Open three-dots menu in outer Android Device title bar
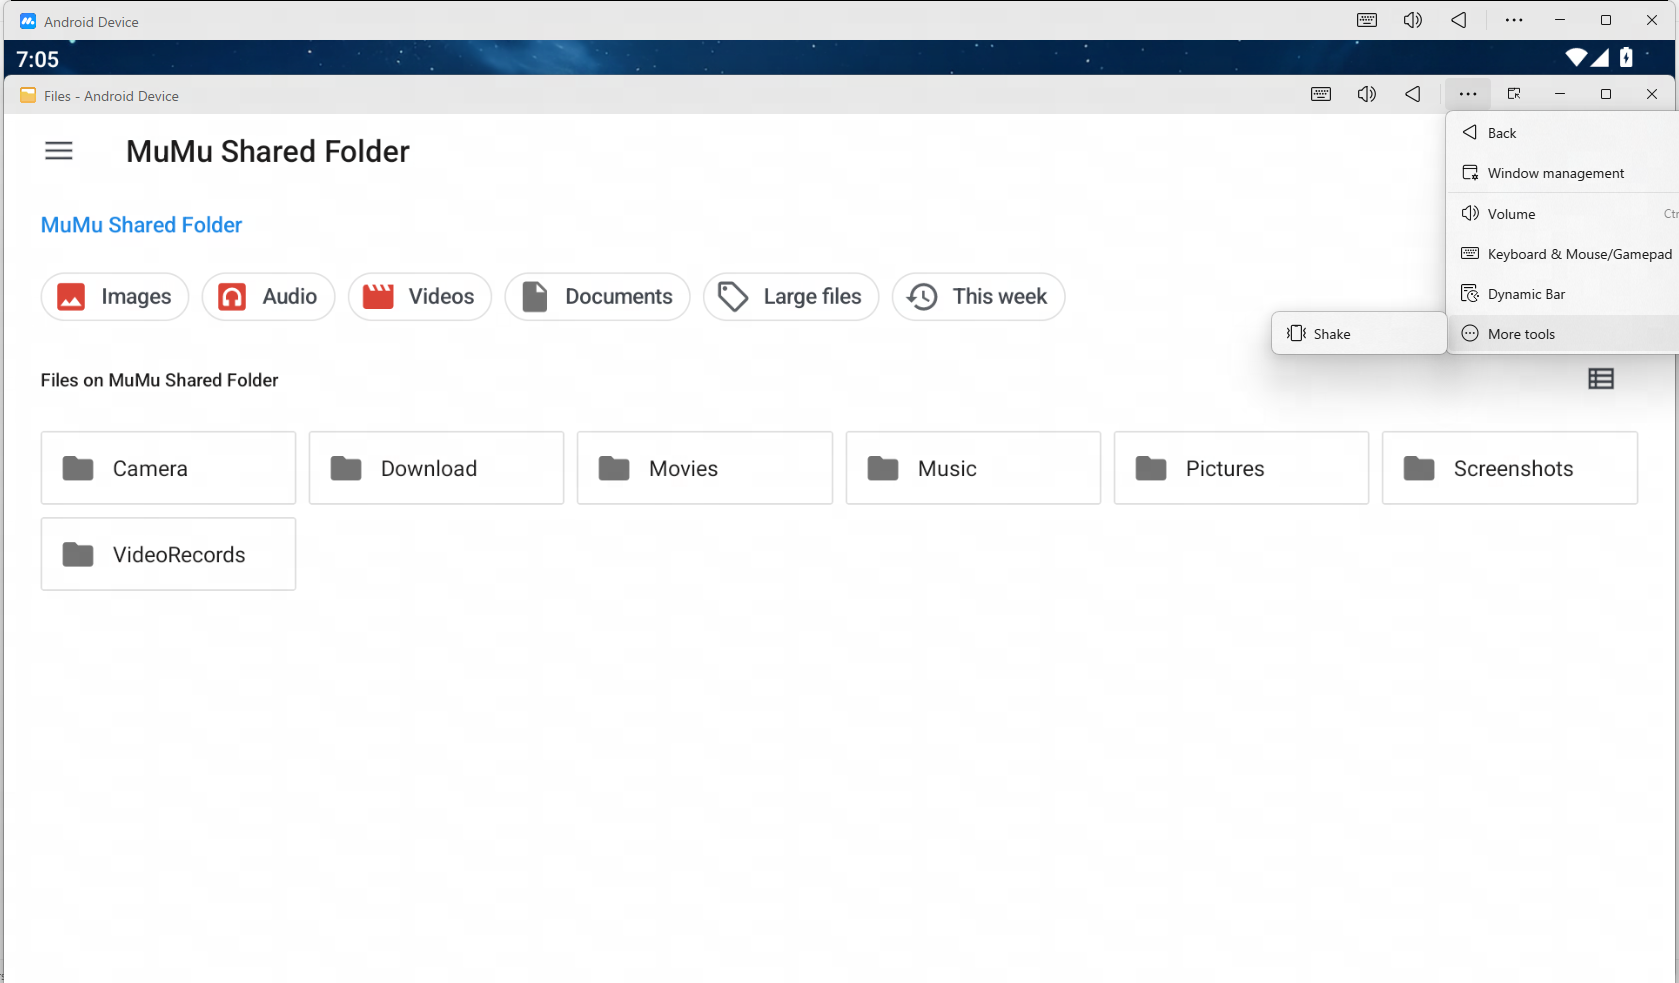The height and width of the screenshot is (983, 1679). pyautogui.click(x=1514, y=20)
